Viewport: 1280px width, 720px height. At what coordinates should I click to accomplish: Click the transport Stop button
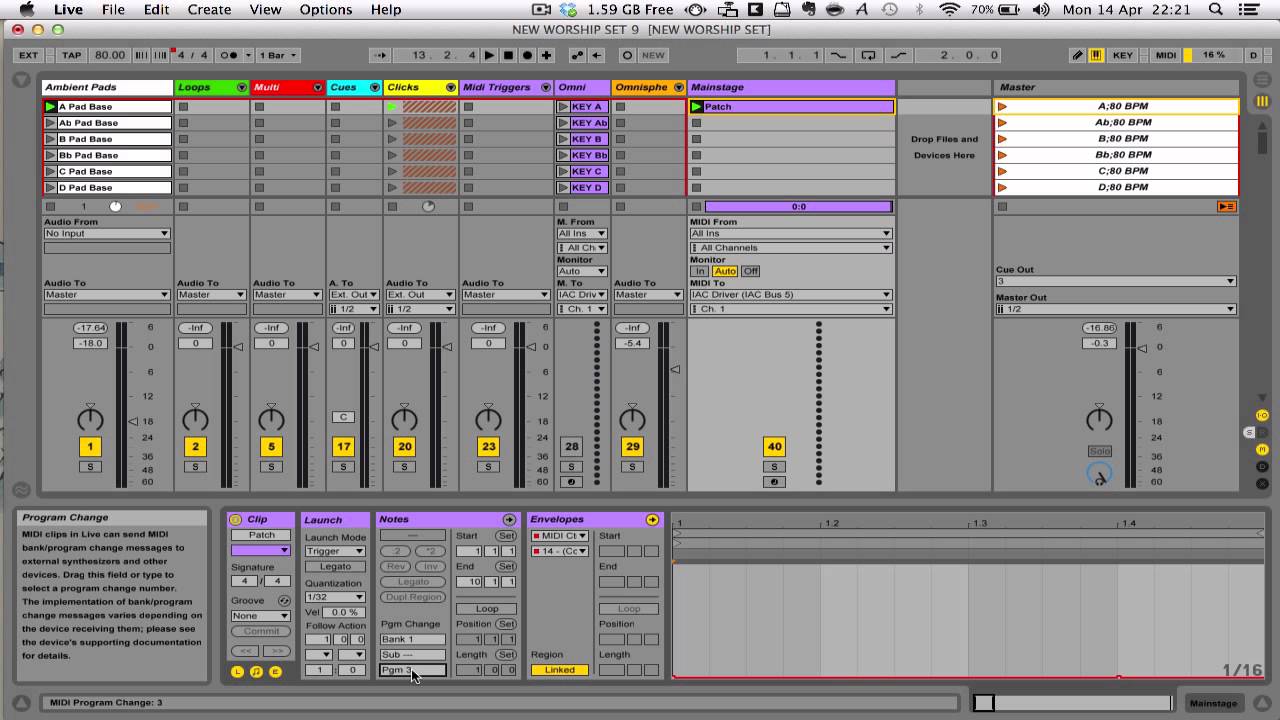508,55
